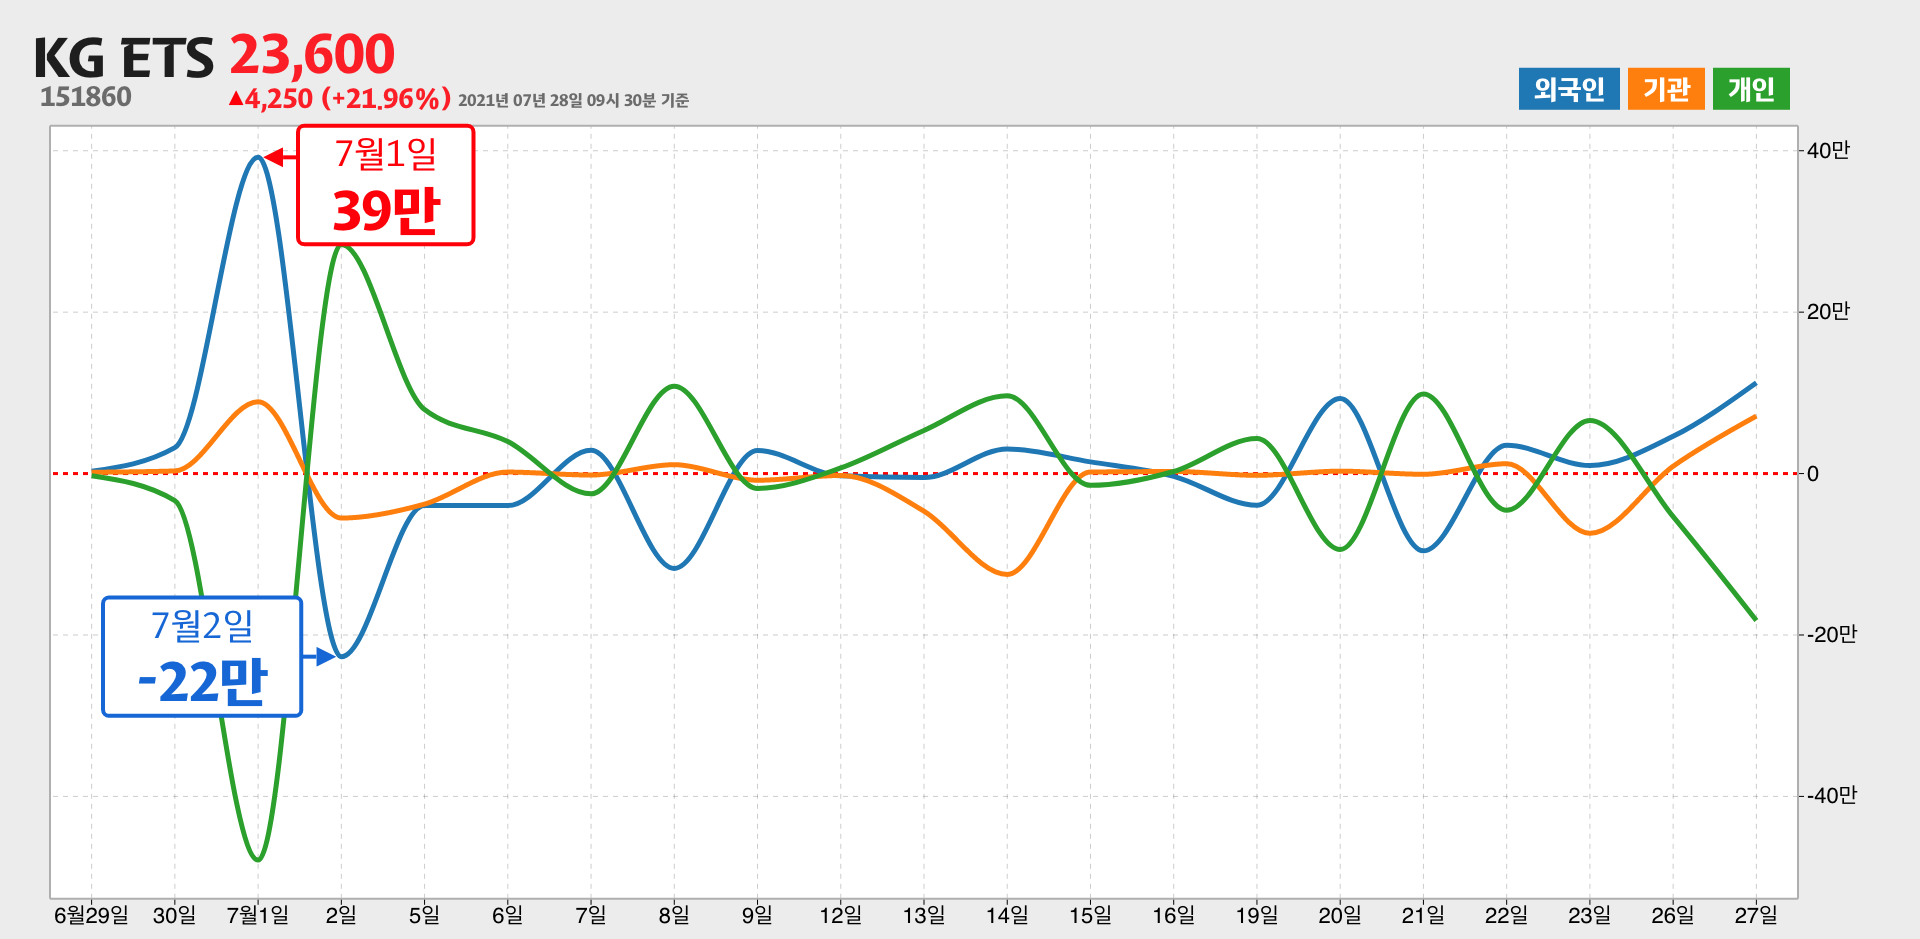Click the 40만 y-axis label
Image resolution: width=1920 pixels, height=939 pixels.
[1828, 151]
